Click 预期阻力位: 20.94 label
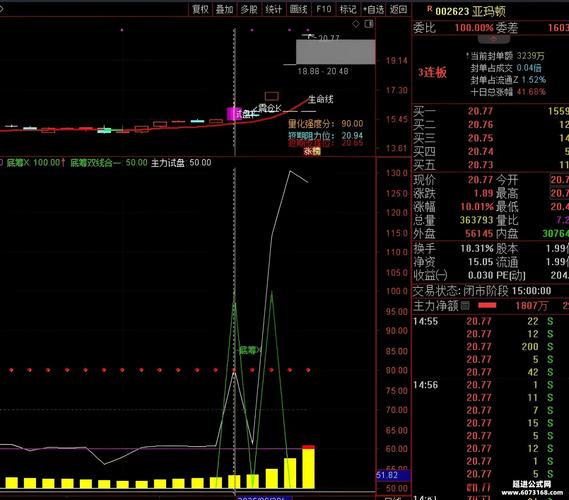Screen dimensions: 569x500 coord(326,135)
